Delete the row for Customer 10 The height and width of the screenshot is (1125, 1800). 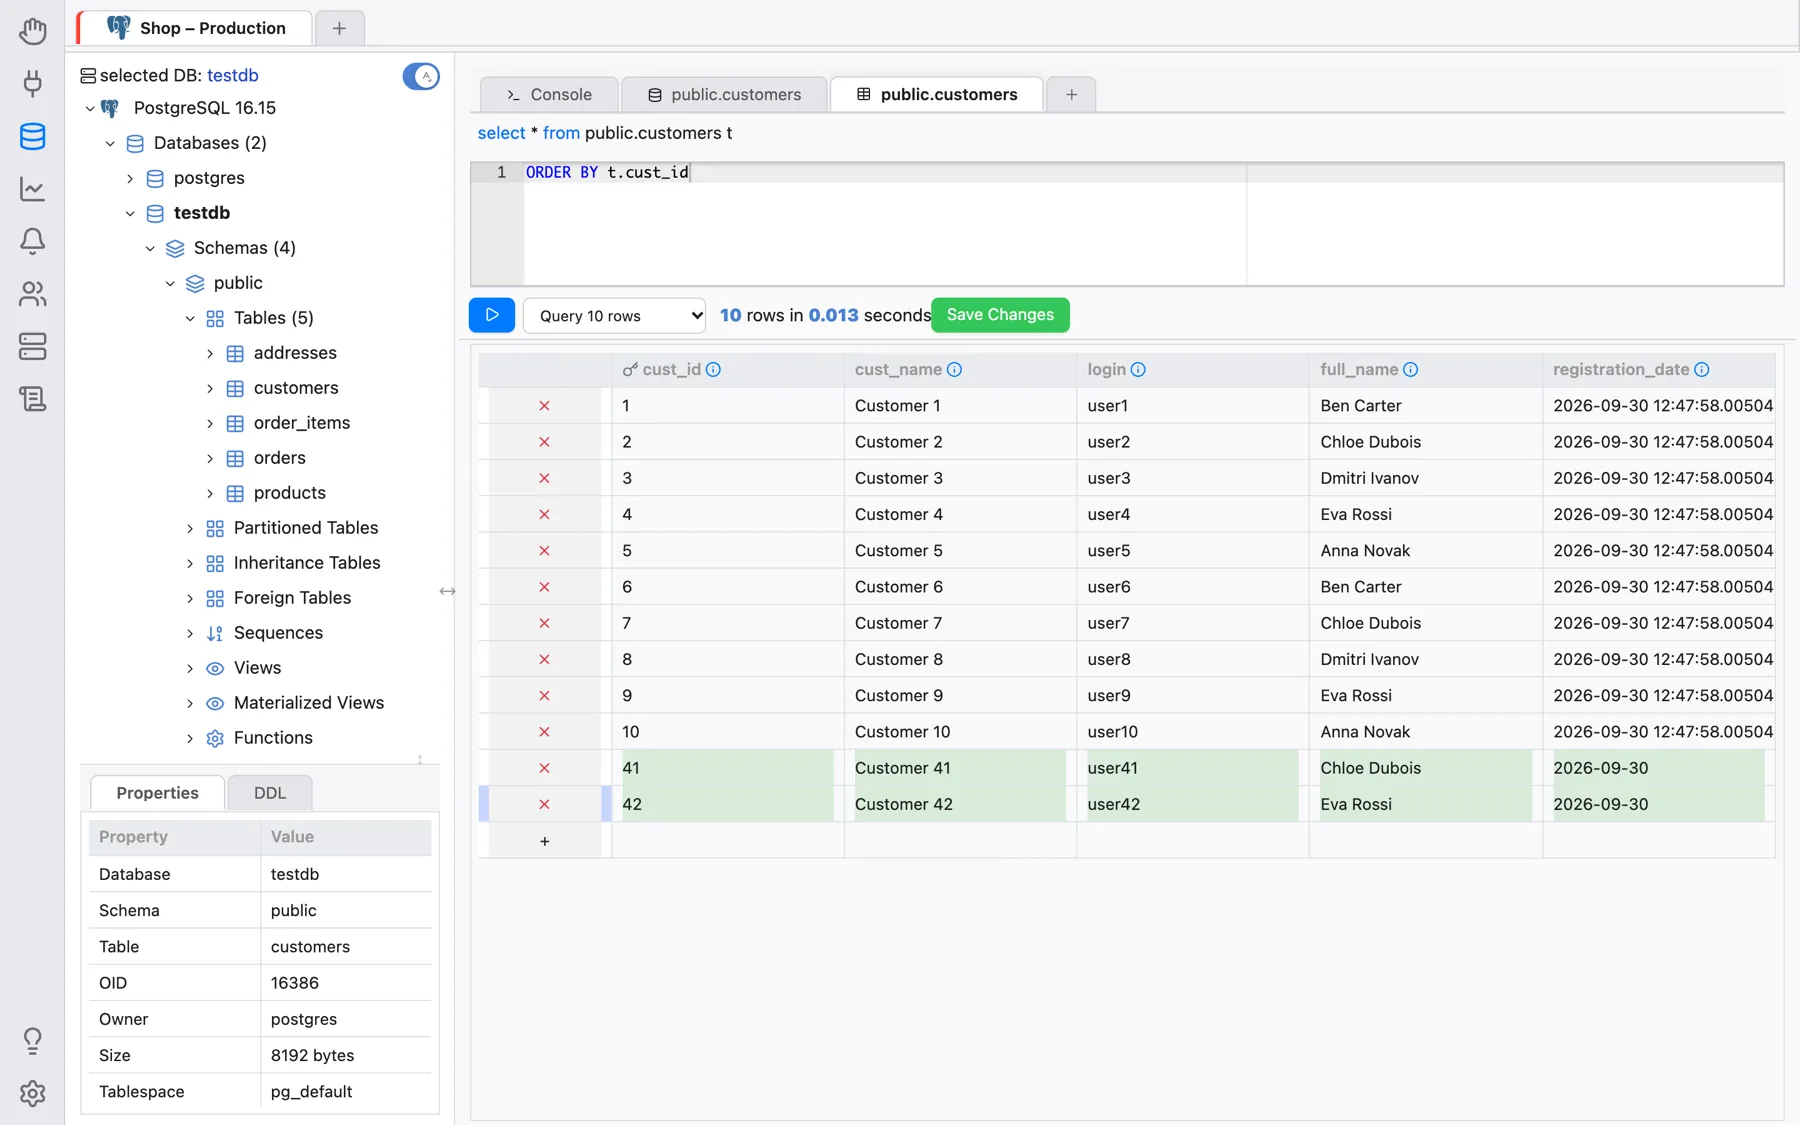tap(544, 732)
